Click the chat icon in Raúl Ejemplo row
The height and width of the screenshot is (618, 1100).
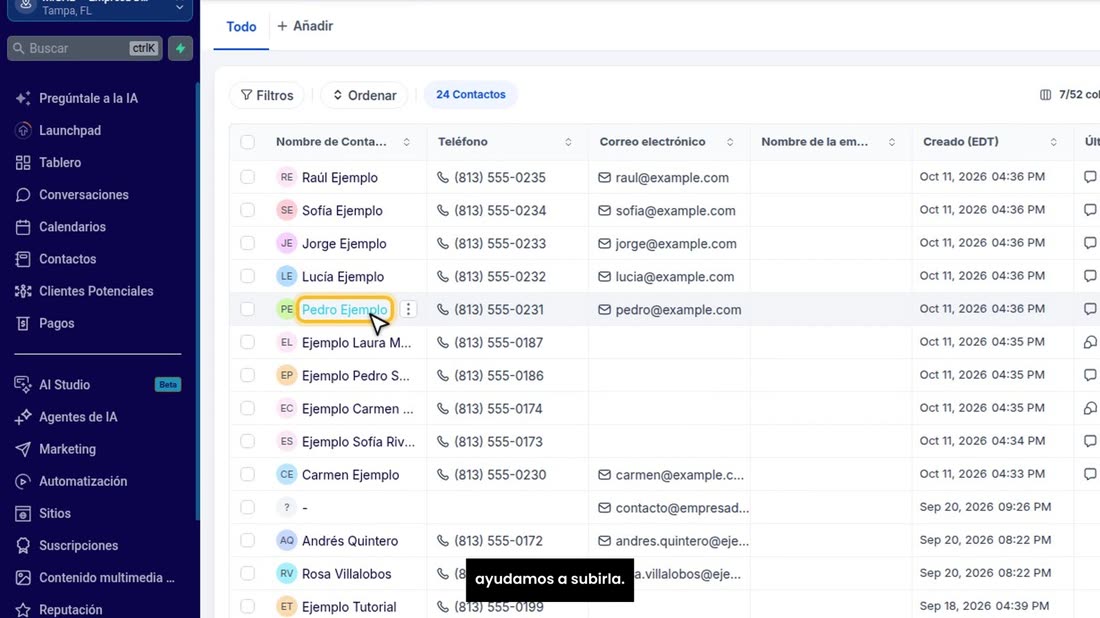pos(1089,177)
